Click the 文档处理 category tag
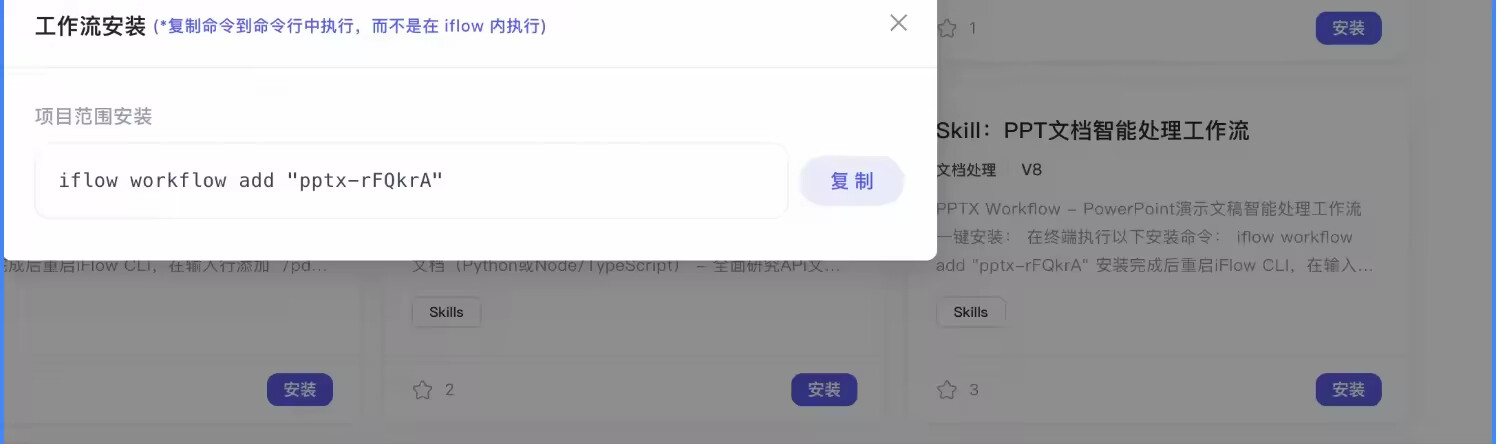This screenshot has width=1498, height=444. (x=966, y=170)
